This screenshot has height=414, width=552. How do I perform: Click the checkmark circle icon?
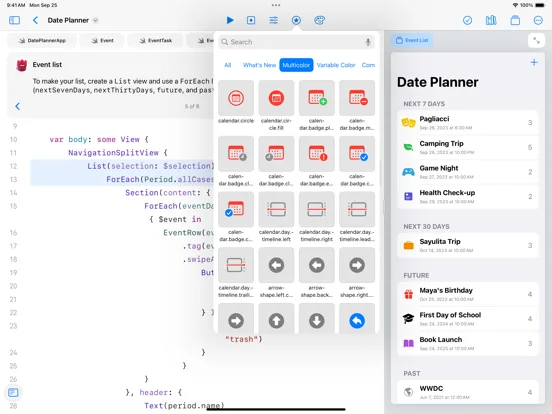pos(468,20)
